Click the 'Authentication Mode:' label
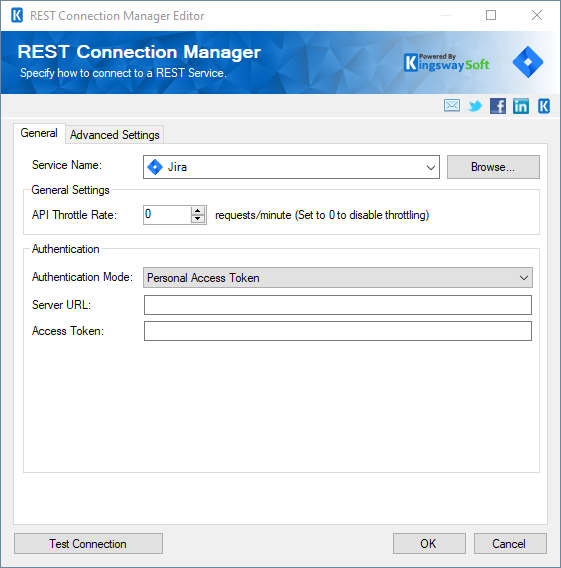 point(82,277)
